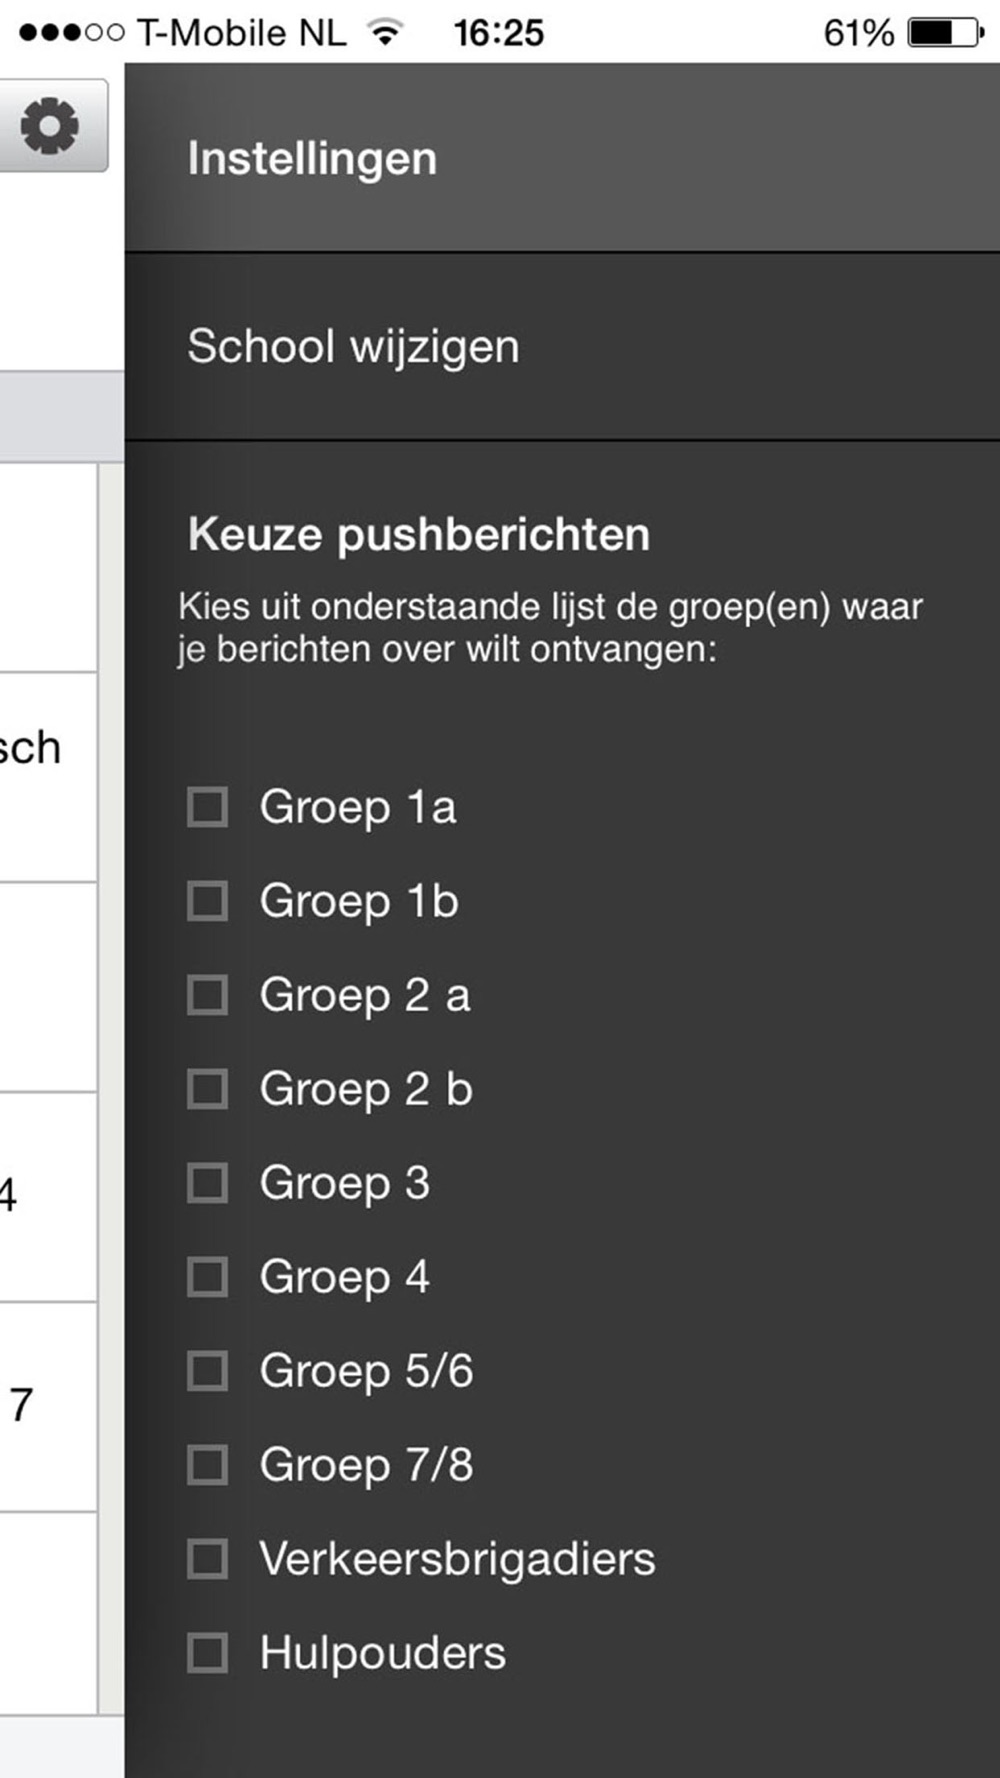
Task: Tap the Verkeersbrigadiers label
Action: click(457, 1559)
